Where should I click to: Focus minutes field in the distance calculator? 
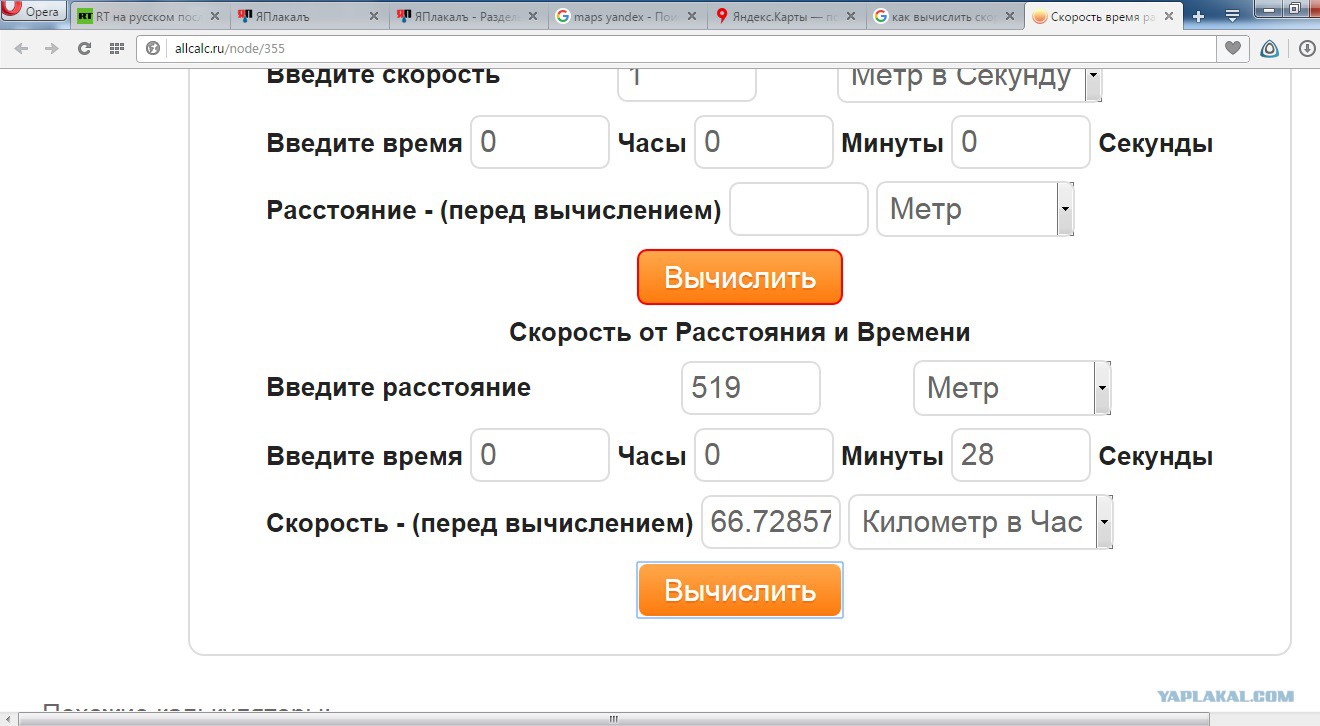click(x=763, y=142)
